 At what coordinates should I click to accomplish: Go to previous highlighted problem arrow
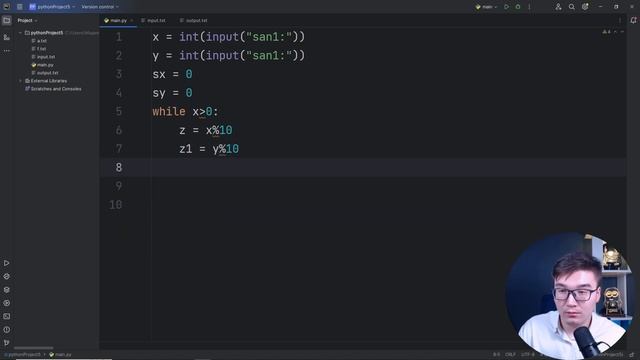pyautogui.click(x=616, y=32)
